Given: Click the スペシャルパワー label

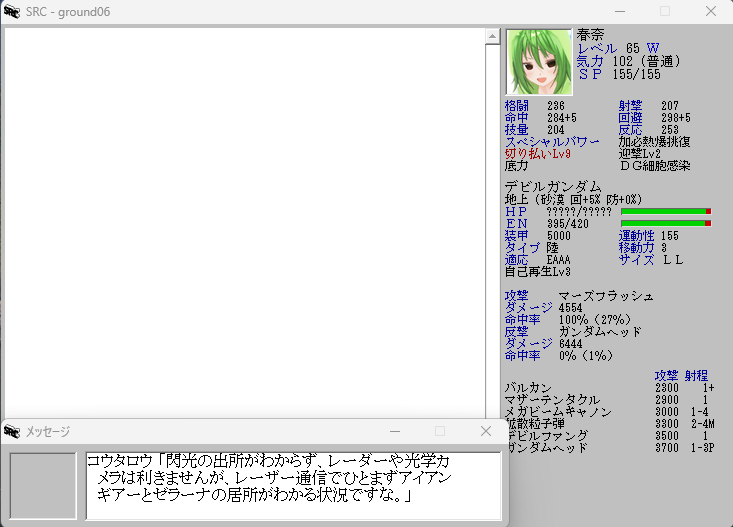Looking at the screenshot, I should point(552,142).
